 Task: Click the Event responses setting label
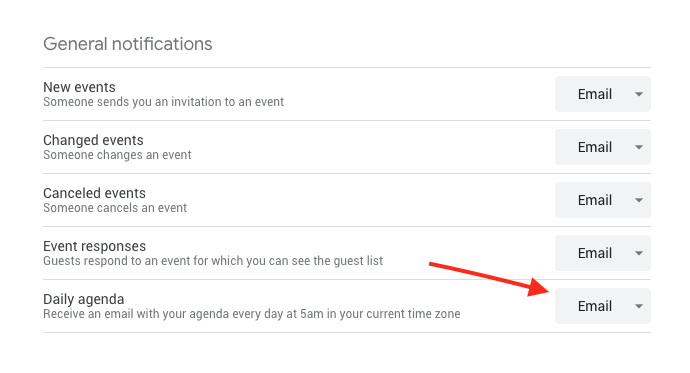pyautogui.click(x=95, y=246)
